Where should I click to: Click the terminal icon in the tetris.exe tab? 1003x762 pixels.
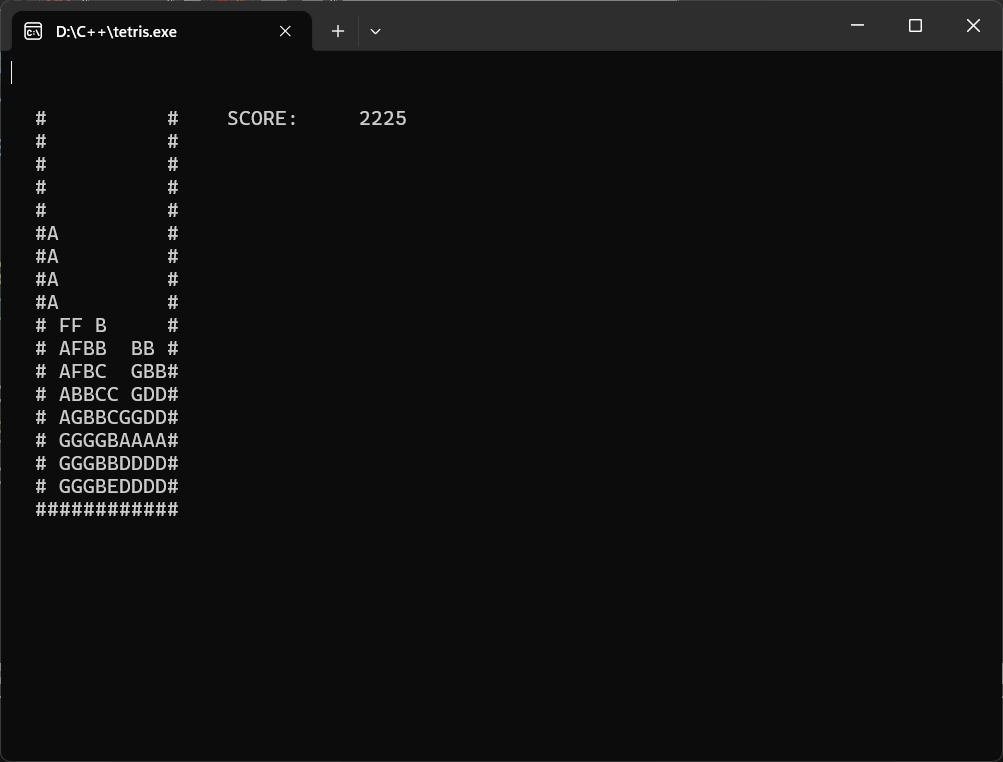(x=33, y=31)
